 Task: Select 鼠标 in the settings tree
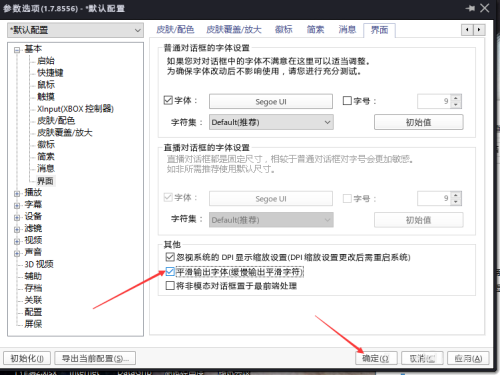point(46,85)
